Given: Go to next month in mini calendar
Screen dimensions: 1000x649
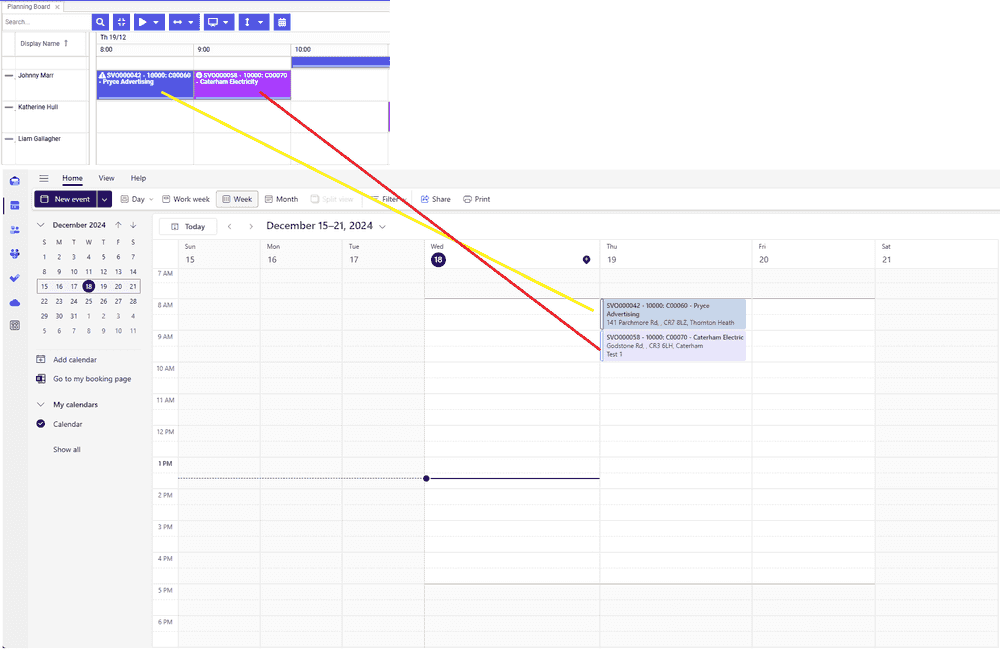Looking at the screenshot, I should [x=133, y=225].
